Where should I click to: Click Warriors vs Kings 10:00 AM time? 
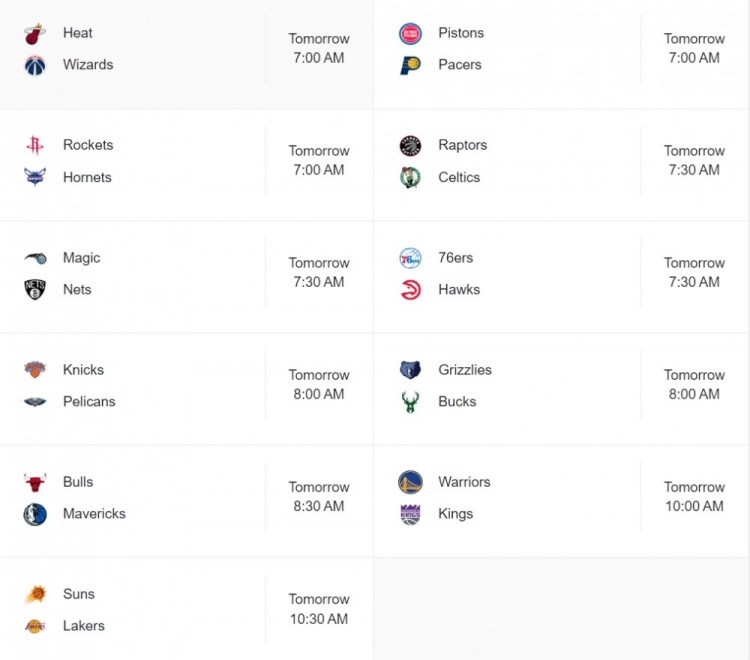pos(694,496)
